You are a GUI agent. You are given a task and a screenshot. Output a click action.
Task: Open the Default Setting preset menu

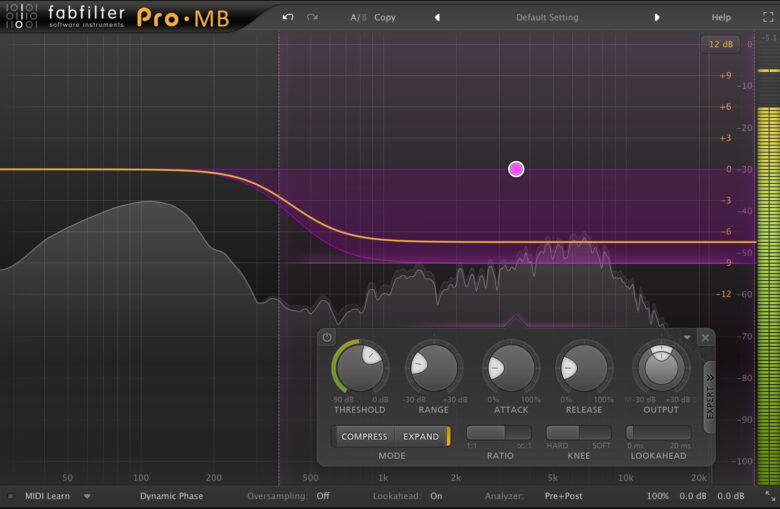click(547, 17)
